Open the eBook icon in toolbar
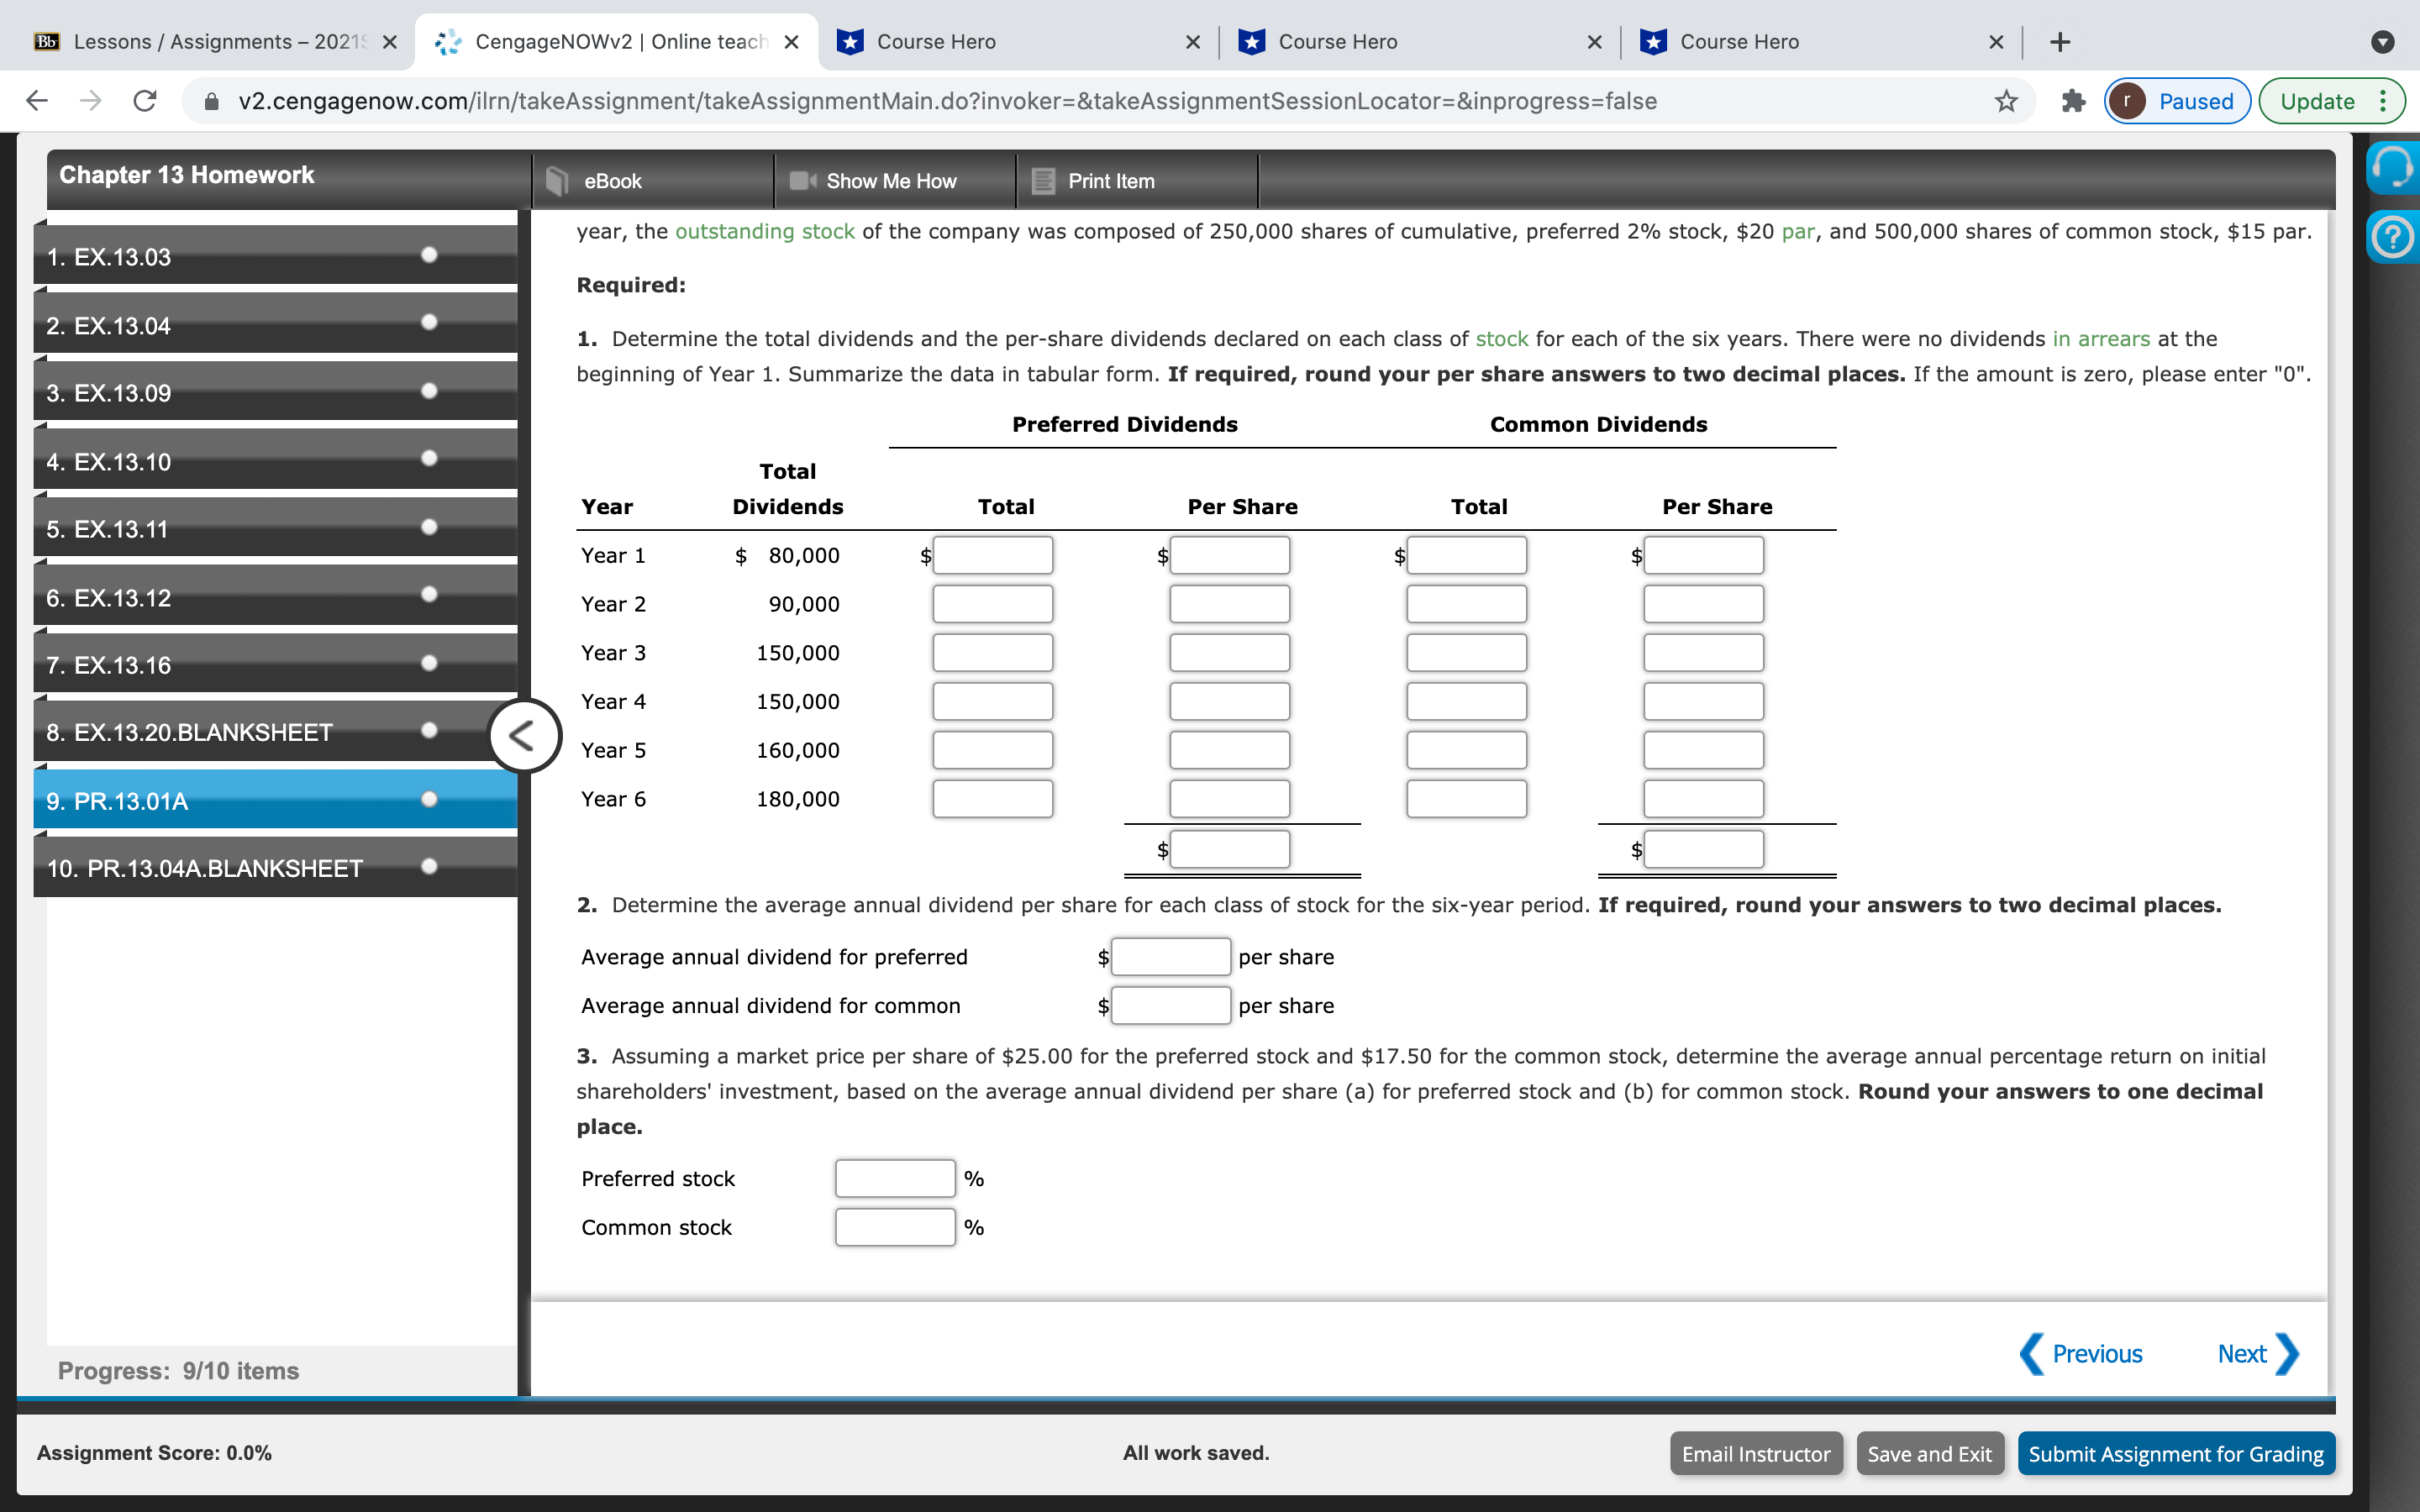This screenshot has width=2420, height=1512. (557, 181)
